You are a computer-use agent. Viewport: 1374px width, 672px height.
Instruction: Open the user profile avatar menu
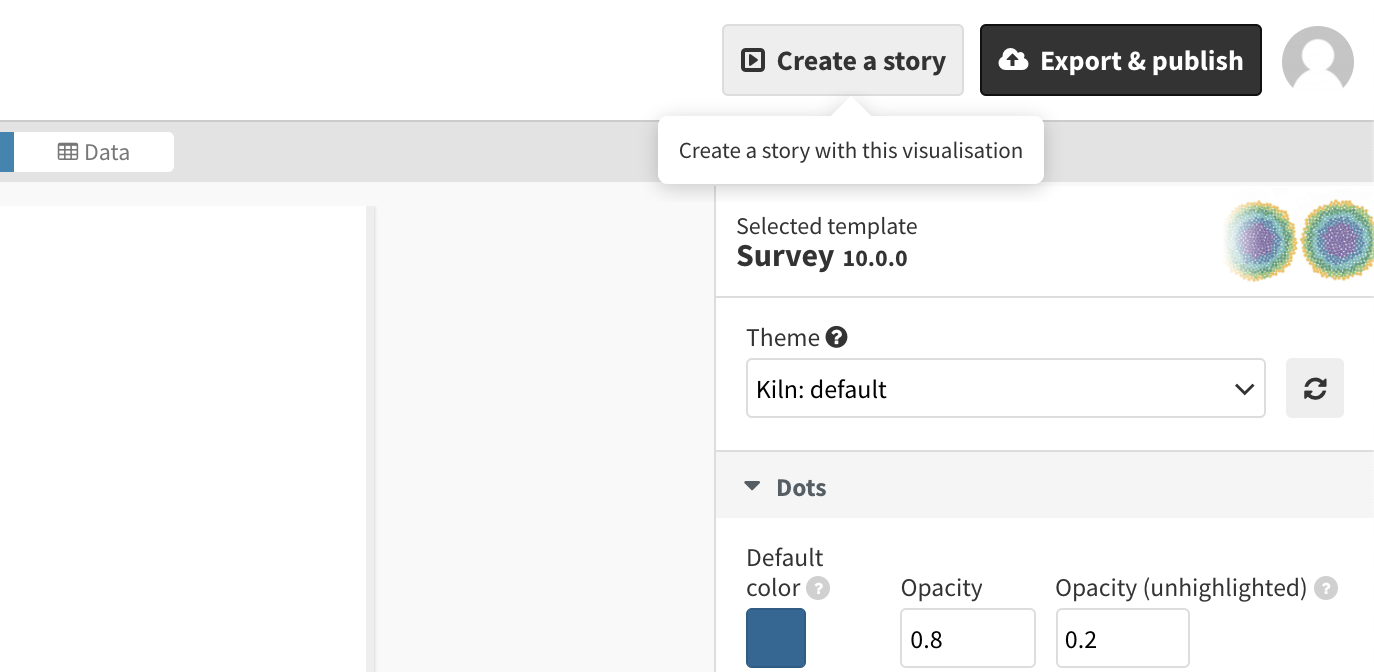(x=1317, y=61)
